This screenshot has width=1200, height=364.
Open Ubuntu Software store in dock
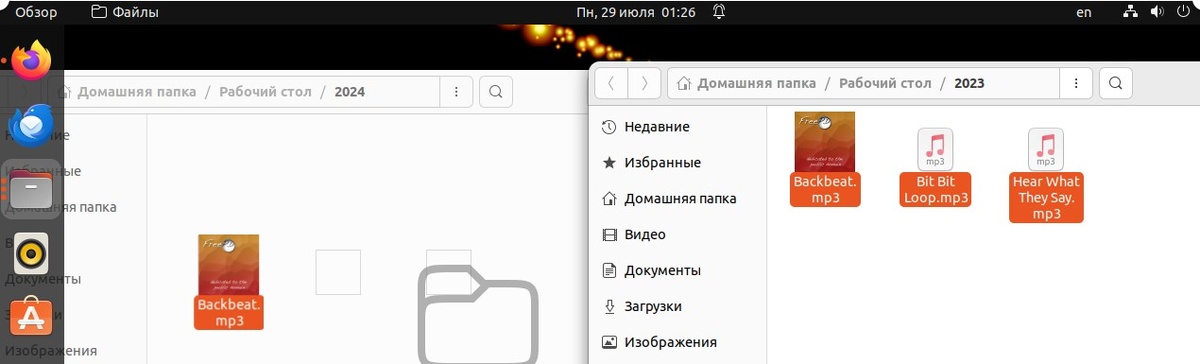(x=32, y=318)
